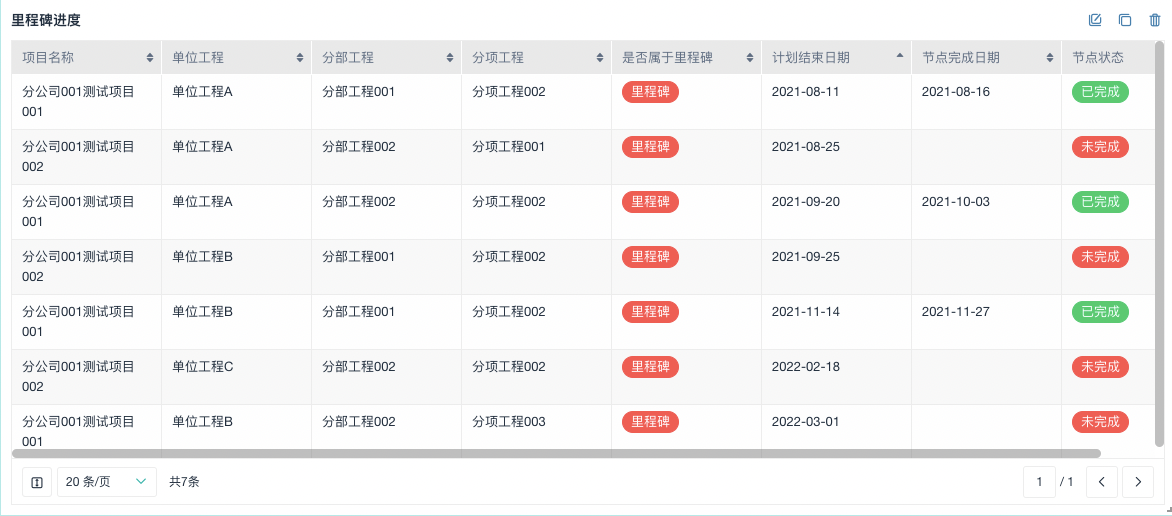Click the page number input field
1172x516 pixels.
pyautogui.click(x=1039, y=482)
